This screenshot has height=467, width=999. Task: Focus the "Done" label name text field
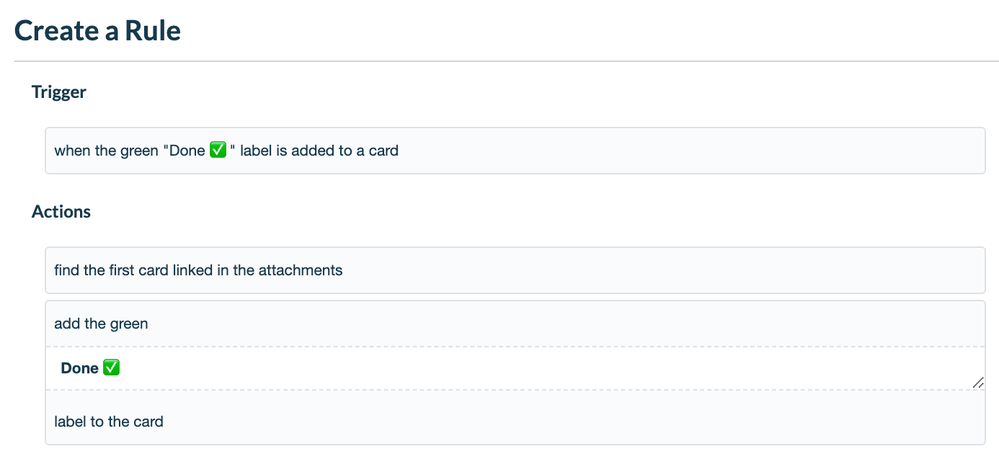click(x=515, y=368)
